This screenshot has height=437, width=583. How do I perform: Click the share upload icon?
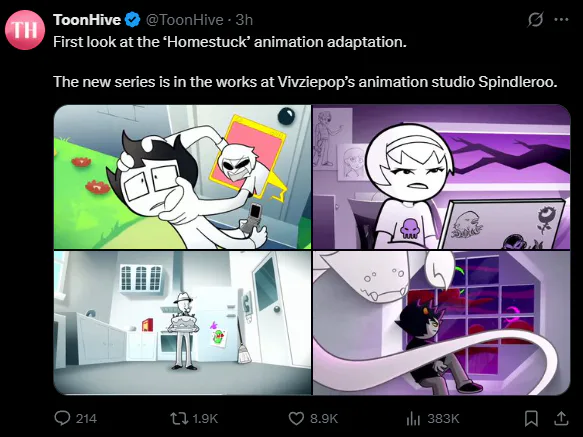561,418
